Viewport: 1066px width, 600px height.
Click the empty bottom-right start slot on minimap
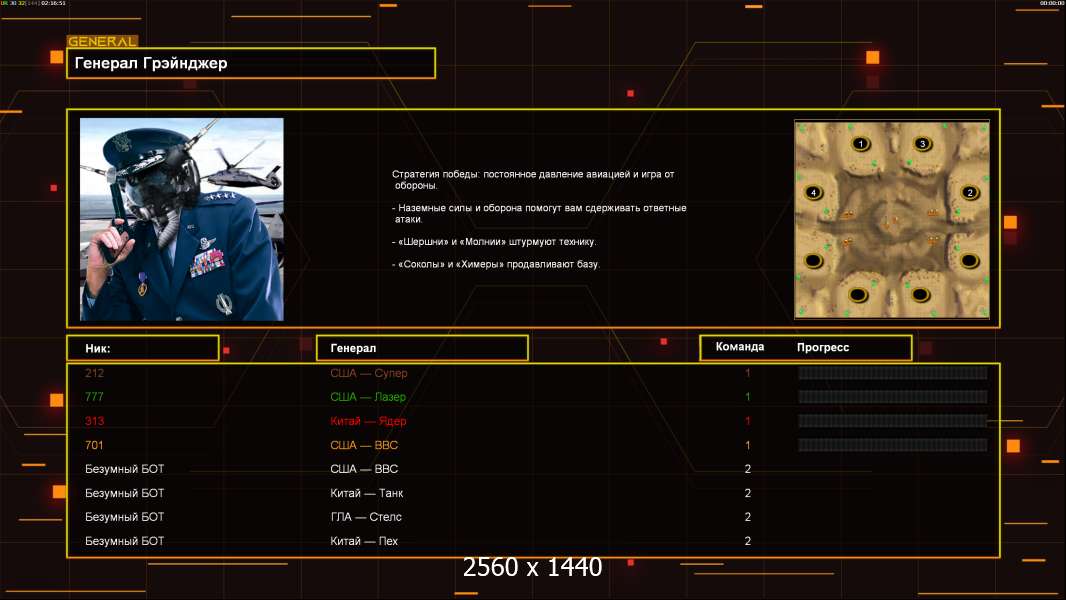[x=921, y=295]
